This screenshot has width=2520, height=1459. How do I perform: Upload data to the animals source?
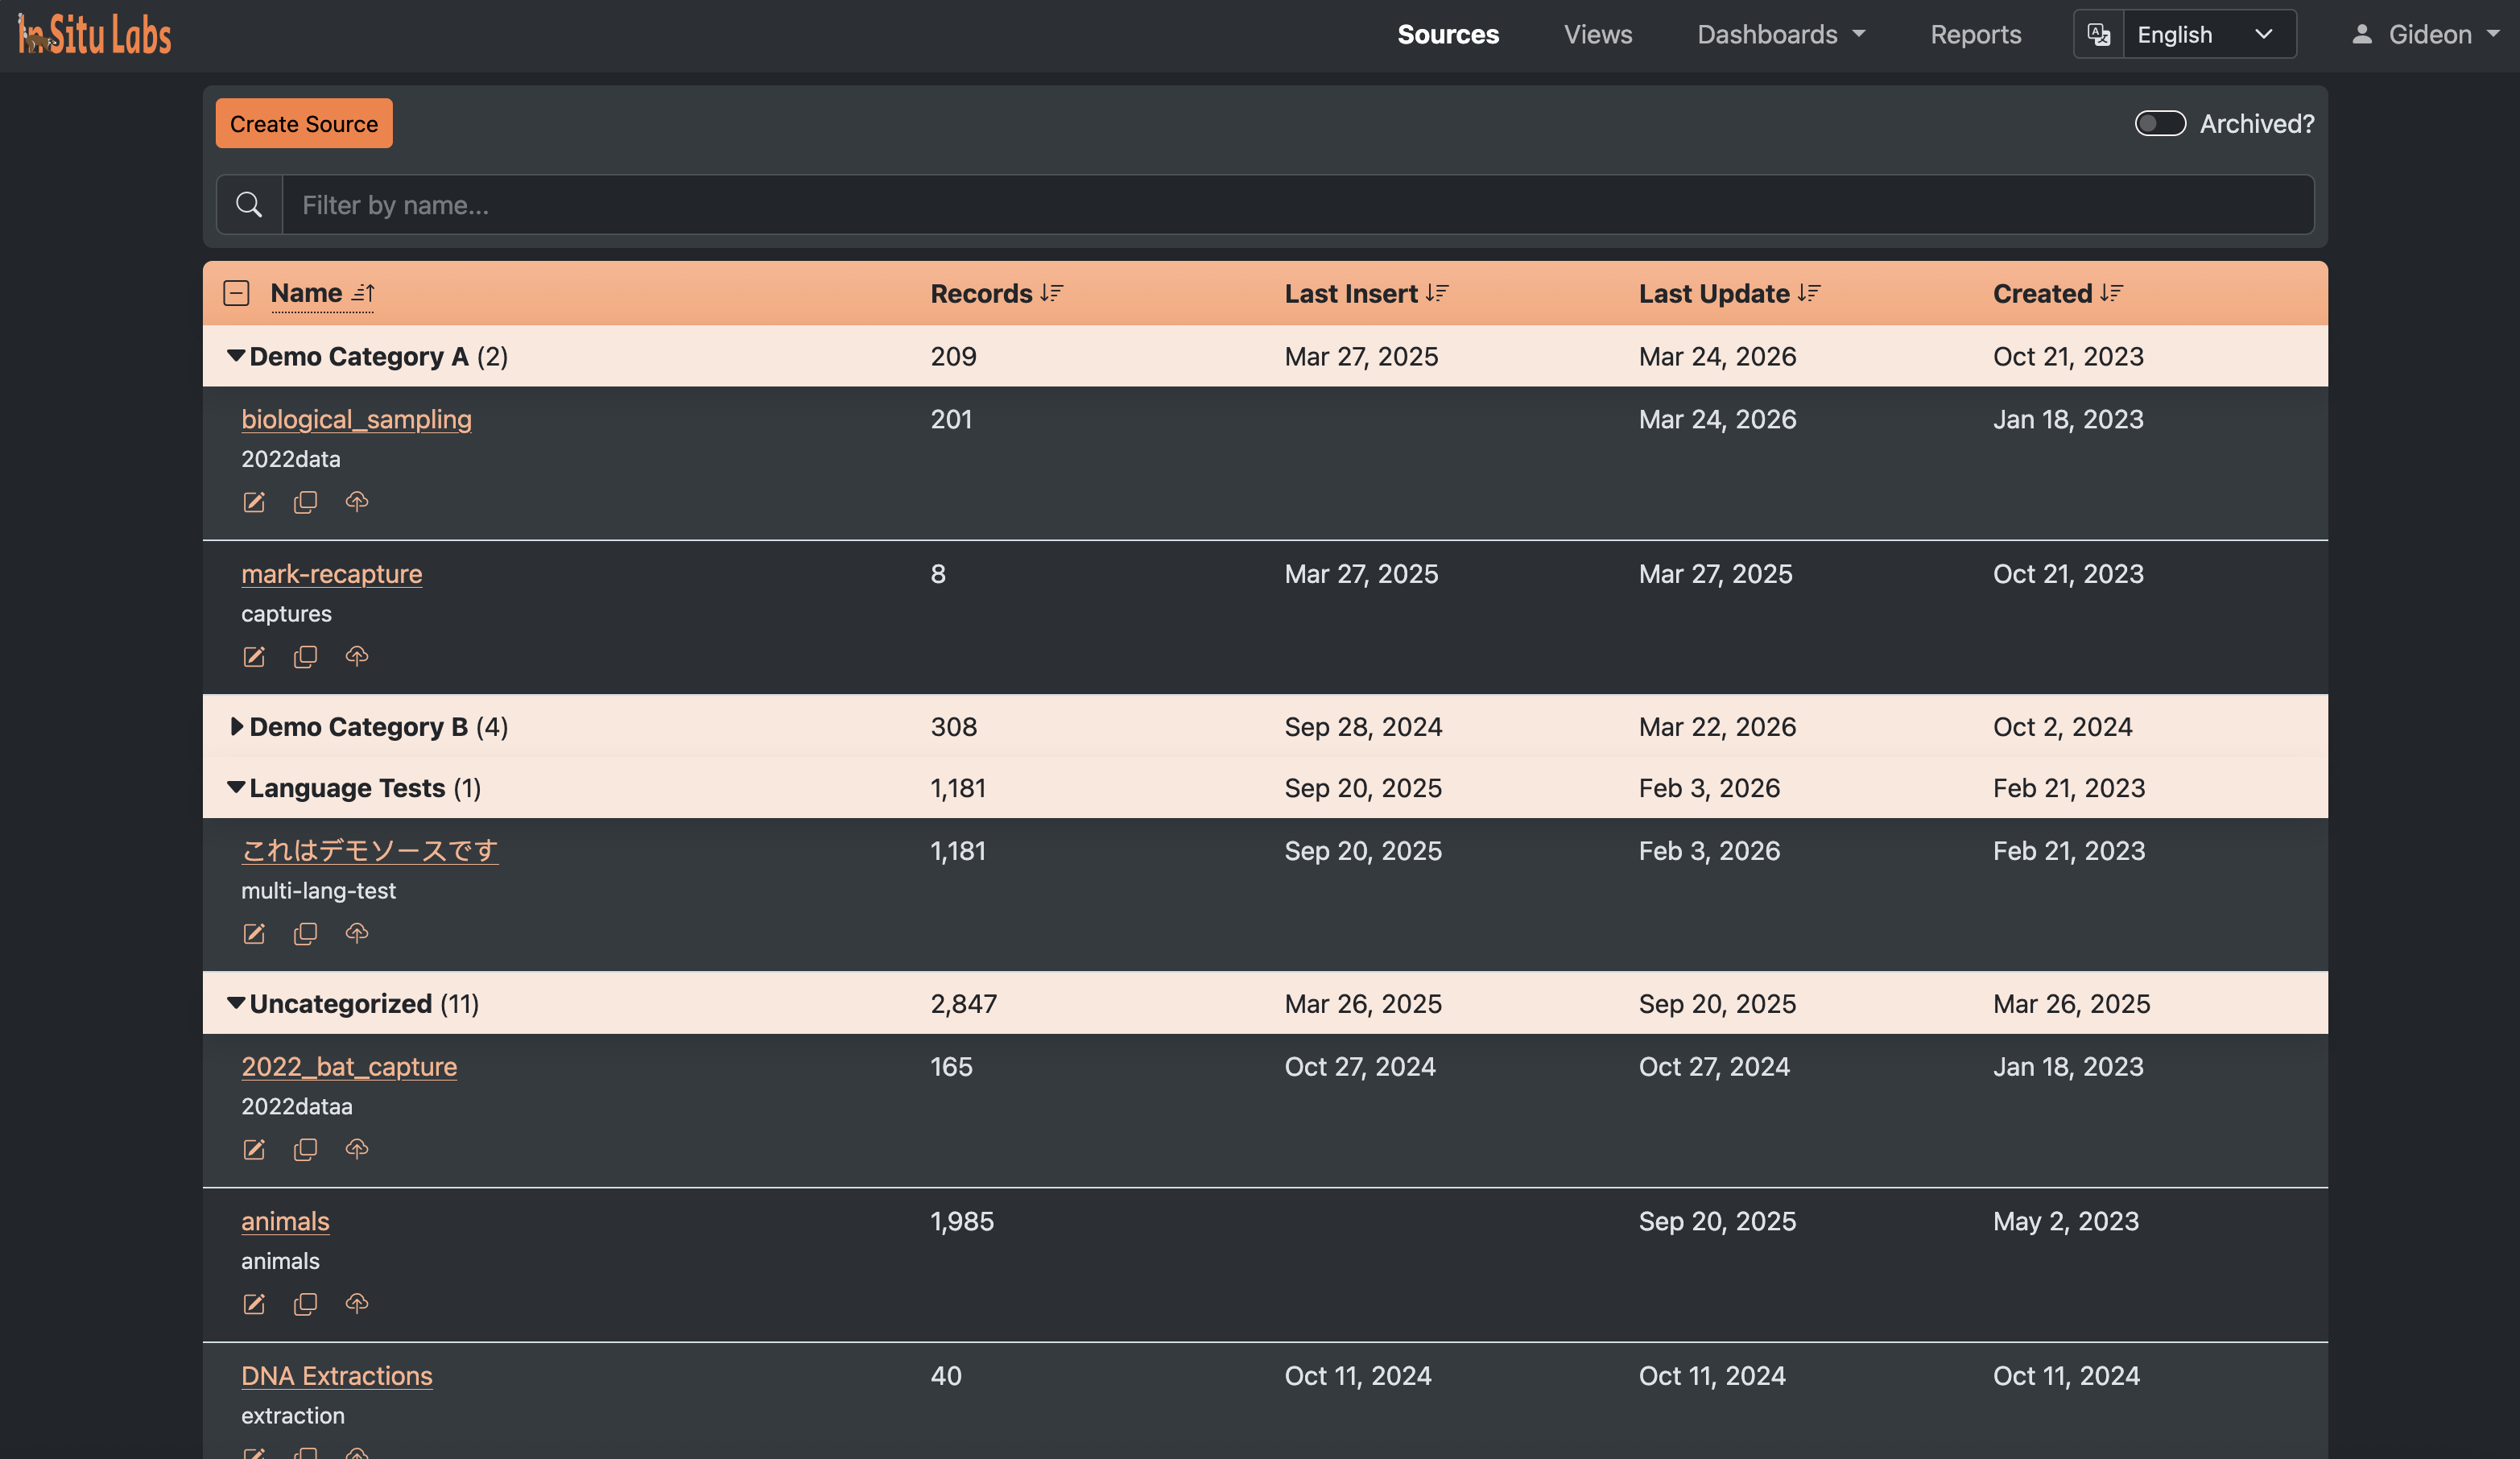[x=357, y=1304]
